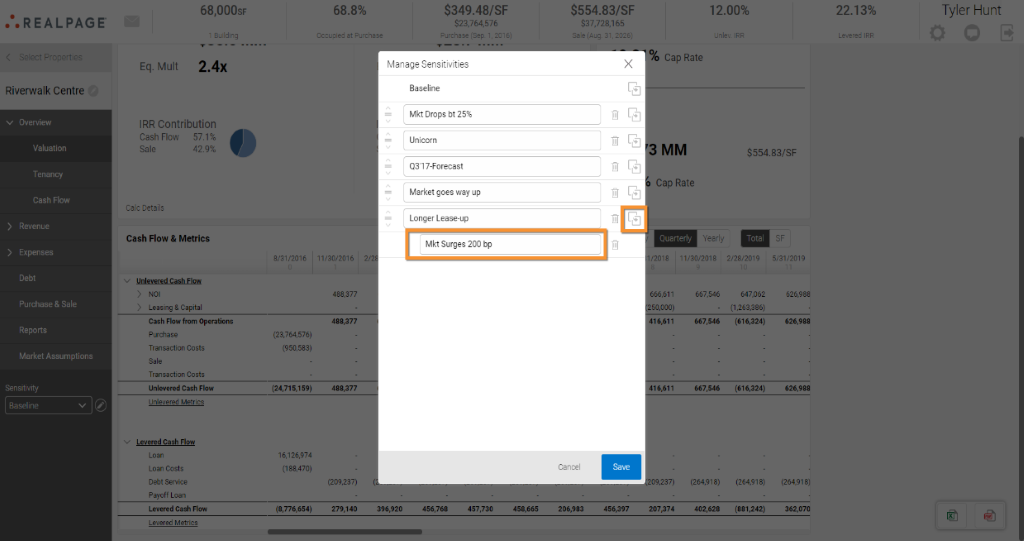Grab reorder handle for Mkt Drops bt 25%
The height and width of the screenshot is (541, 1024).
(x=389, y=114)
